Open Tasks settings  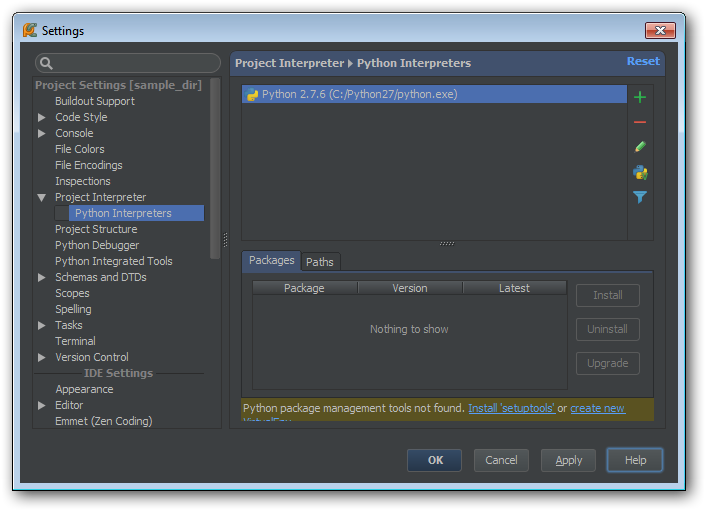(69, 325)
